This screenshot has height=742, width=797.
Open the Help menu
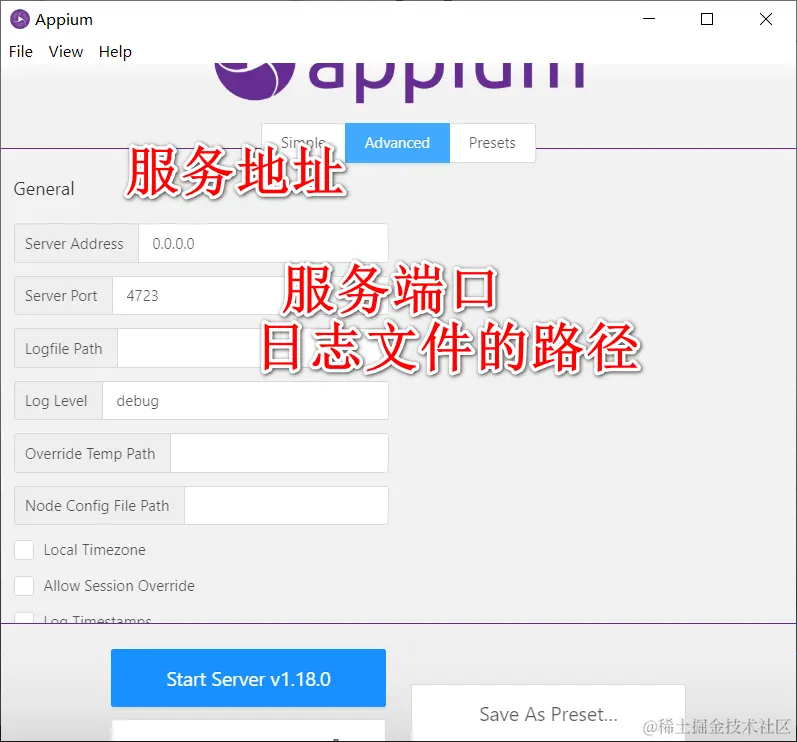(x=115, y=51)
